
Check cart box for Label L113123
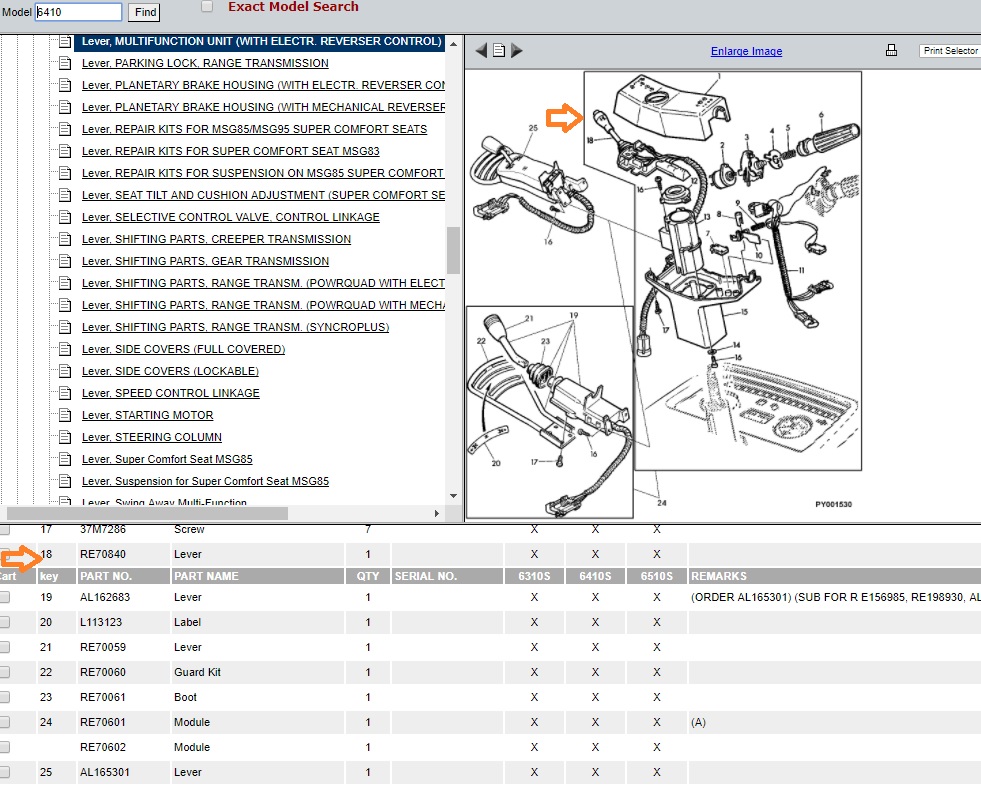tap(5, 622)
